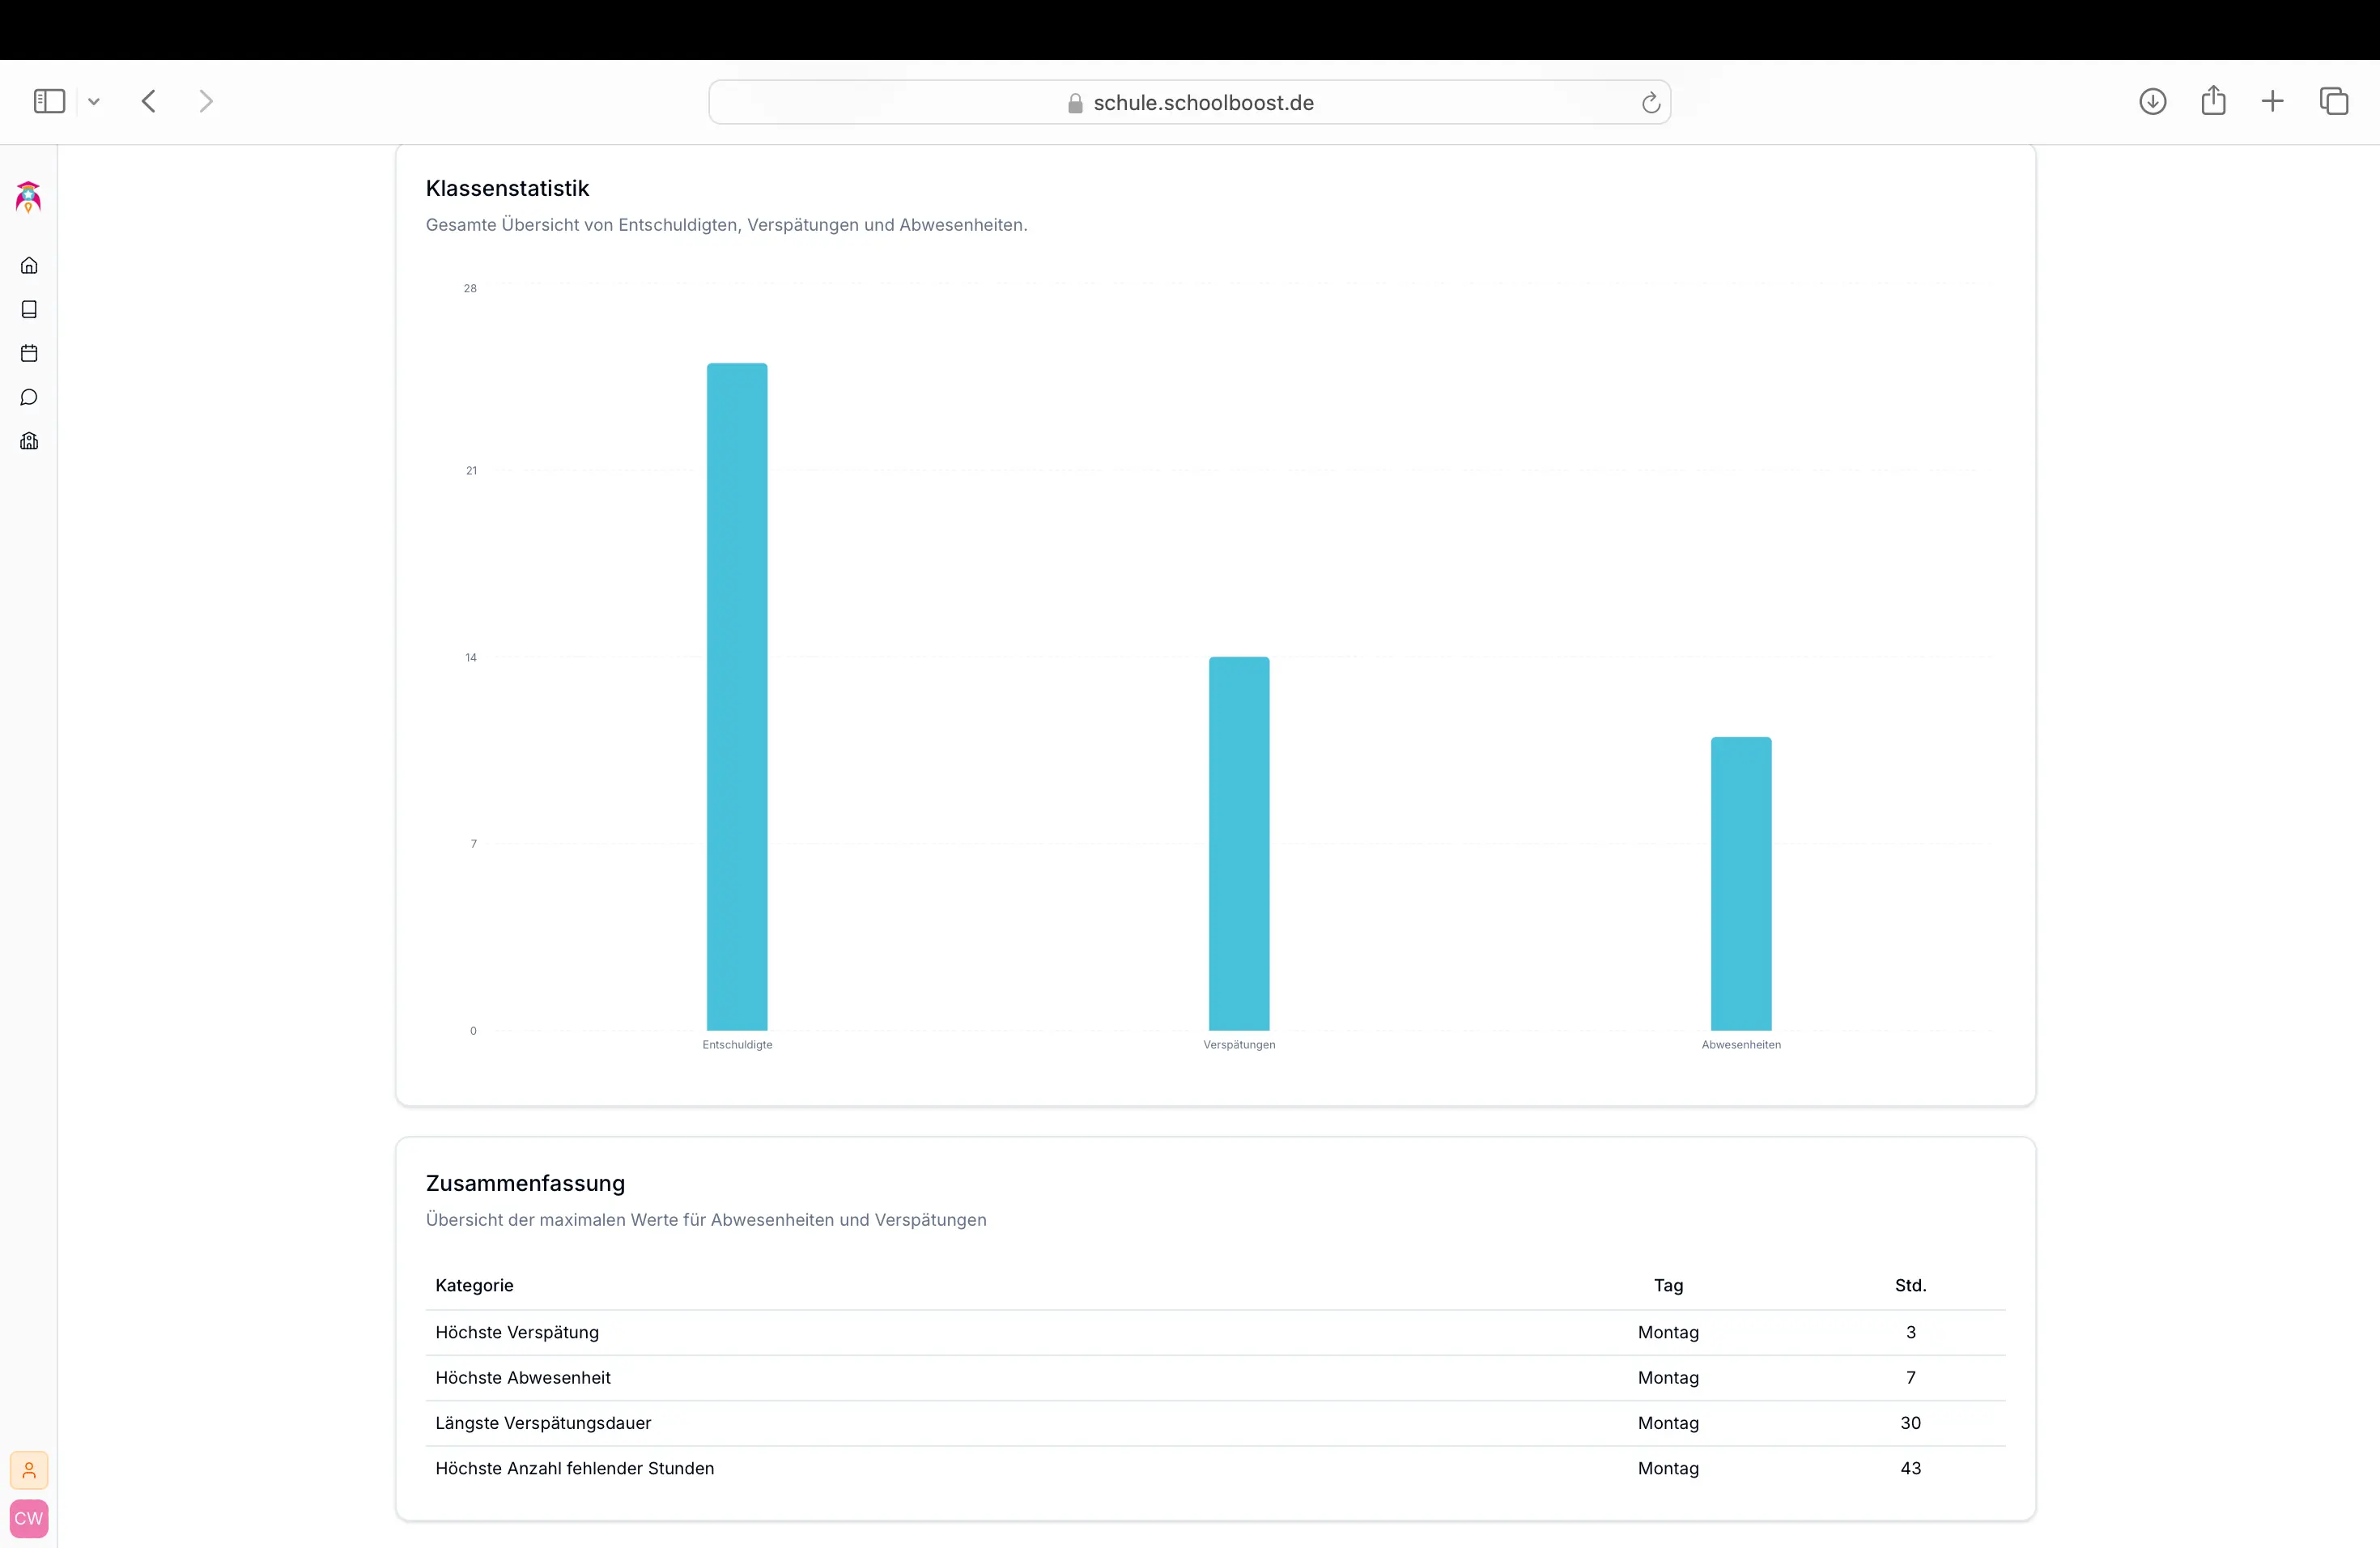Open a new tab with plus button
Screen dimensions: 2380x1548
[2272, 101]
